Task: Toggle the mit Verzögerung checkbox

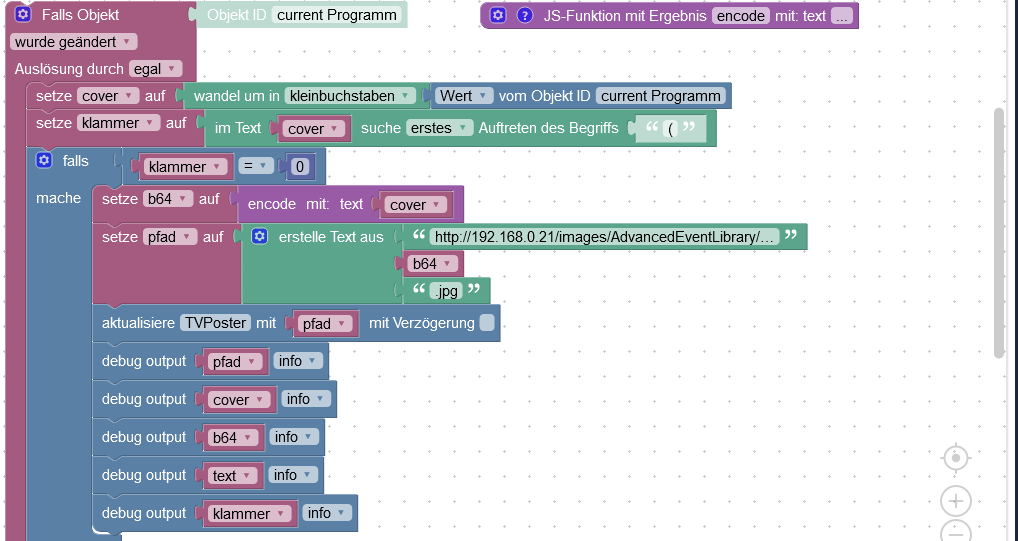Action: coord(487,323)
